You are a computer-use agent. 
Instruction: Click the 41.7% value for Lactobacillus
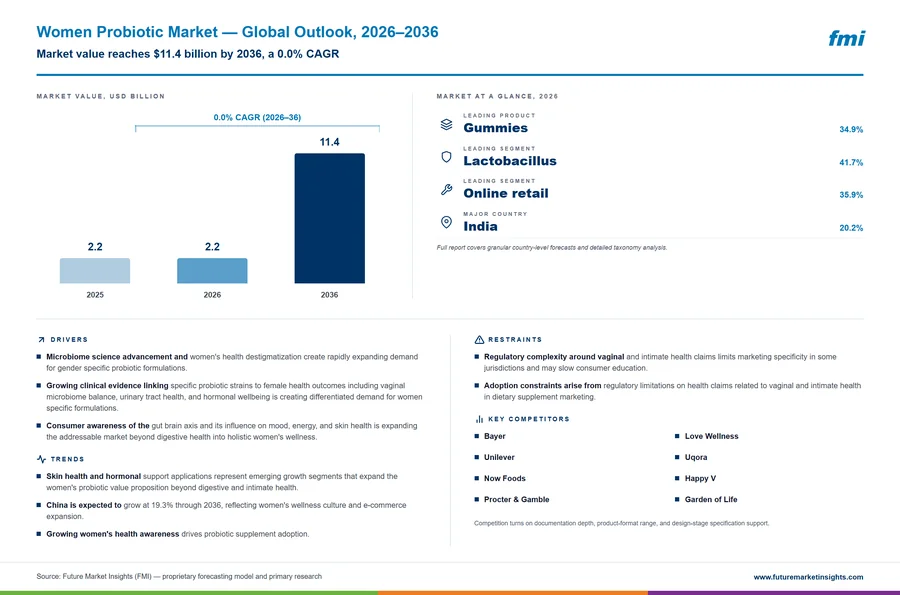point(851,162)
